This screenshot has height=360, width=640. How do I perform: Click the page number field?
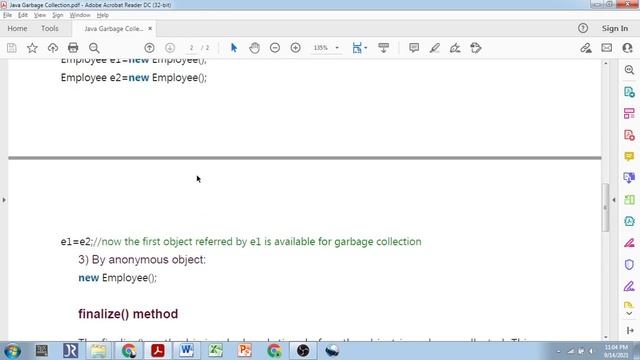[x=191, y=48]
